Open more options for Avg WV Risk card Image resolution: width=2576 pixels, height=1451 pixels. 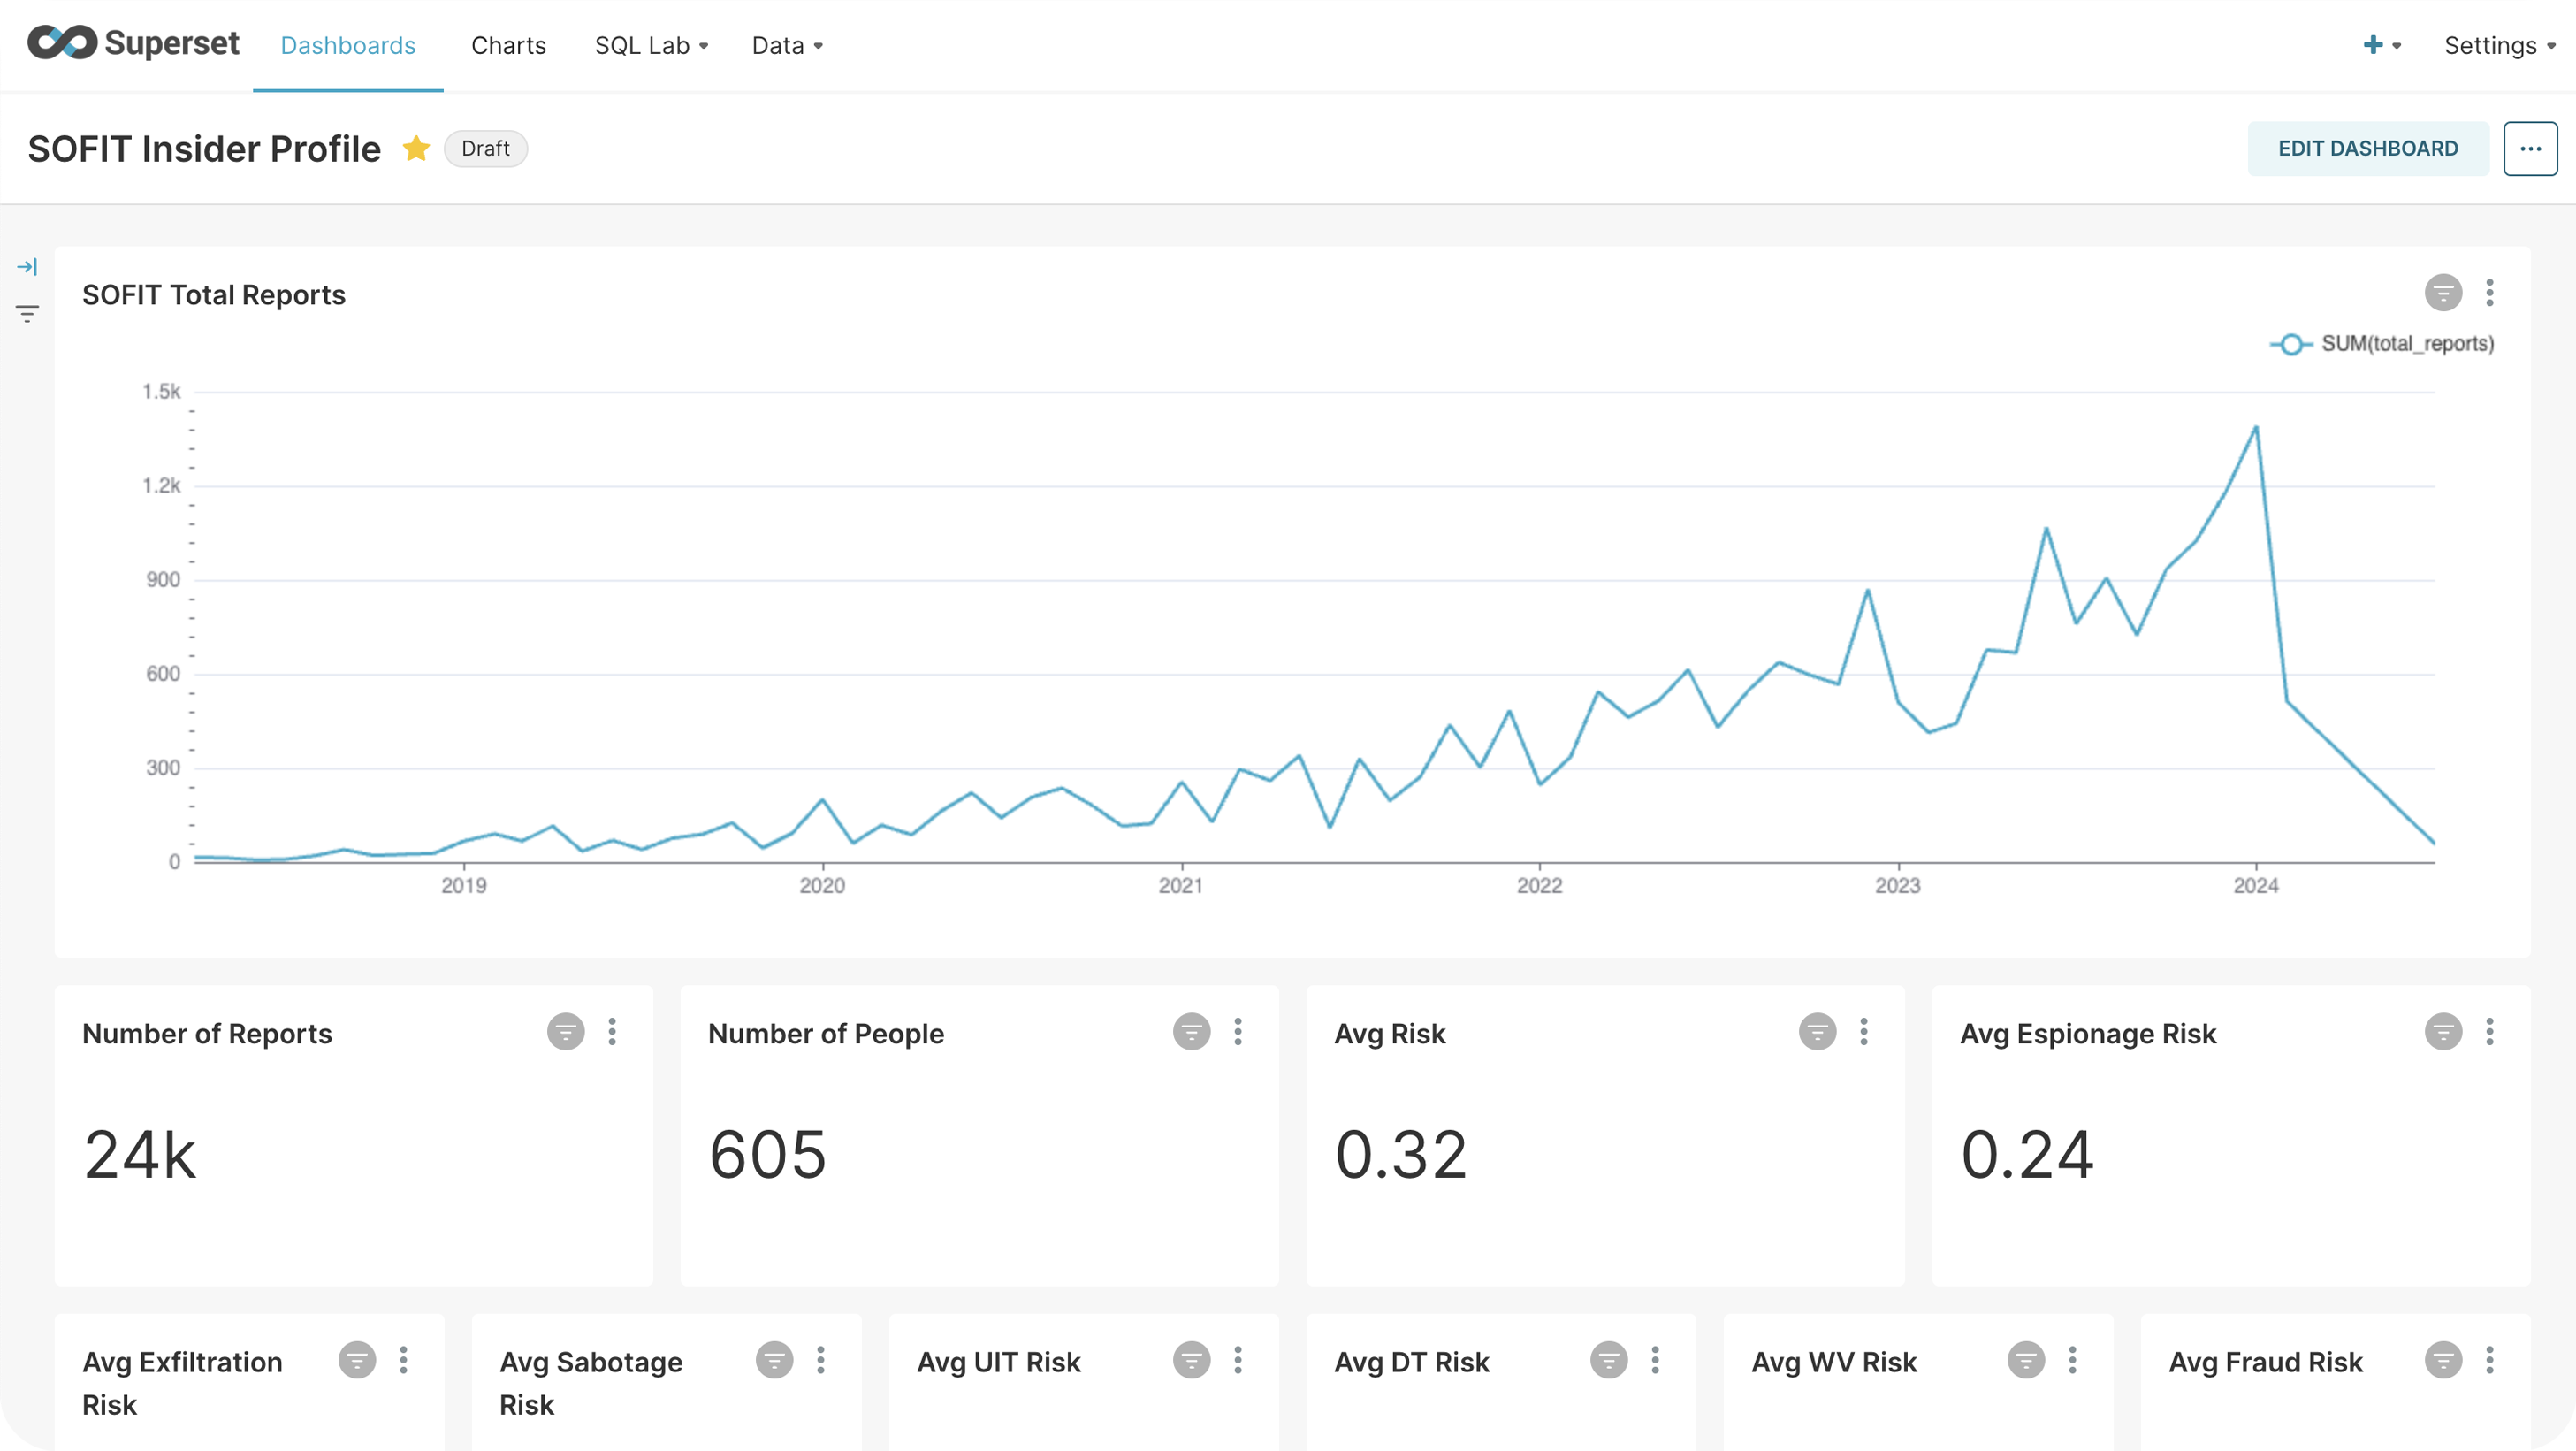click(x=2073, y=1360)
